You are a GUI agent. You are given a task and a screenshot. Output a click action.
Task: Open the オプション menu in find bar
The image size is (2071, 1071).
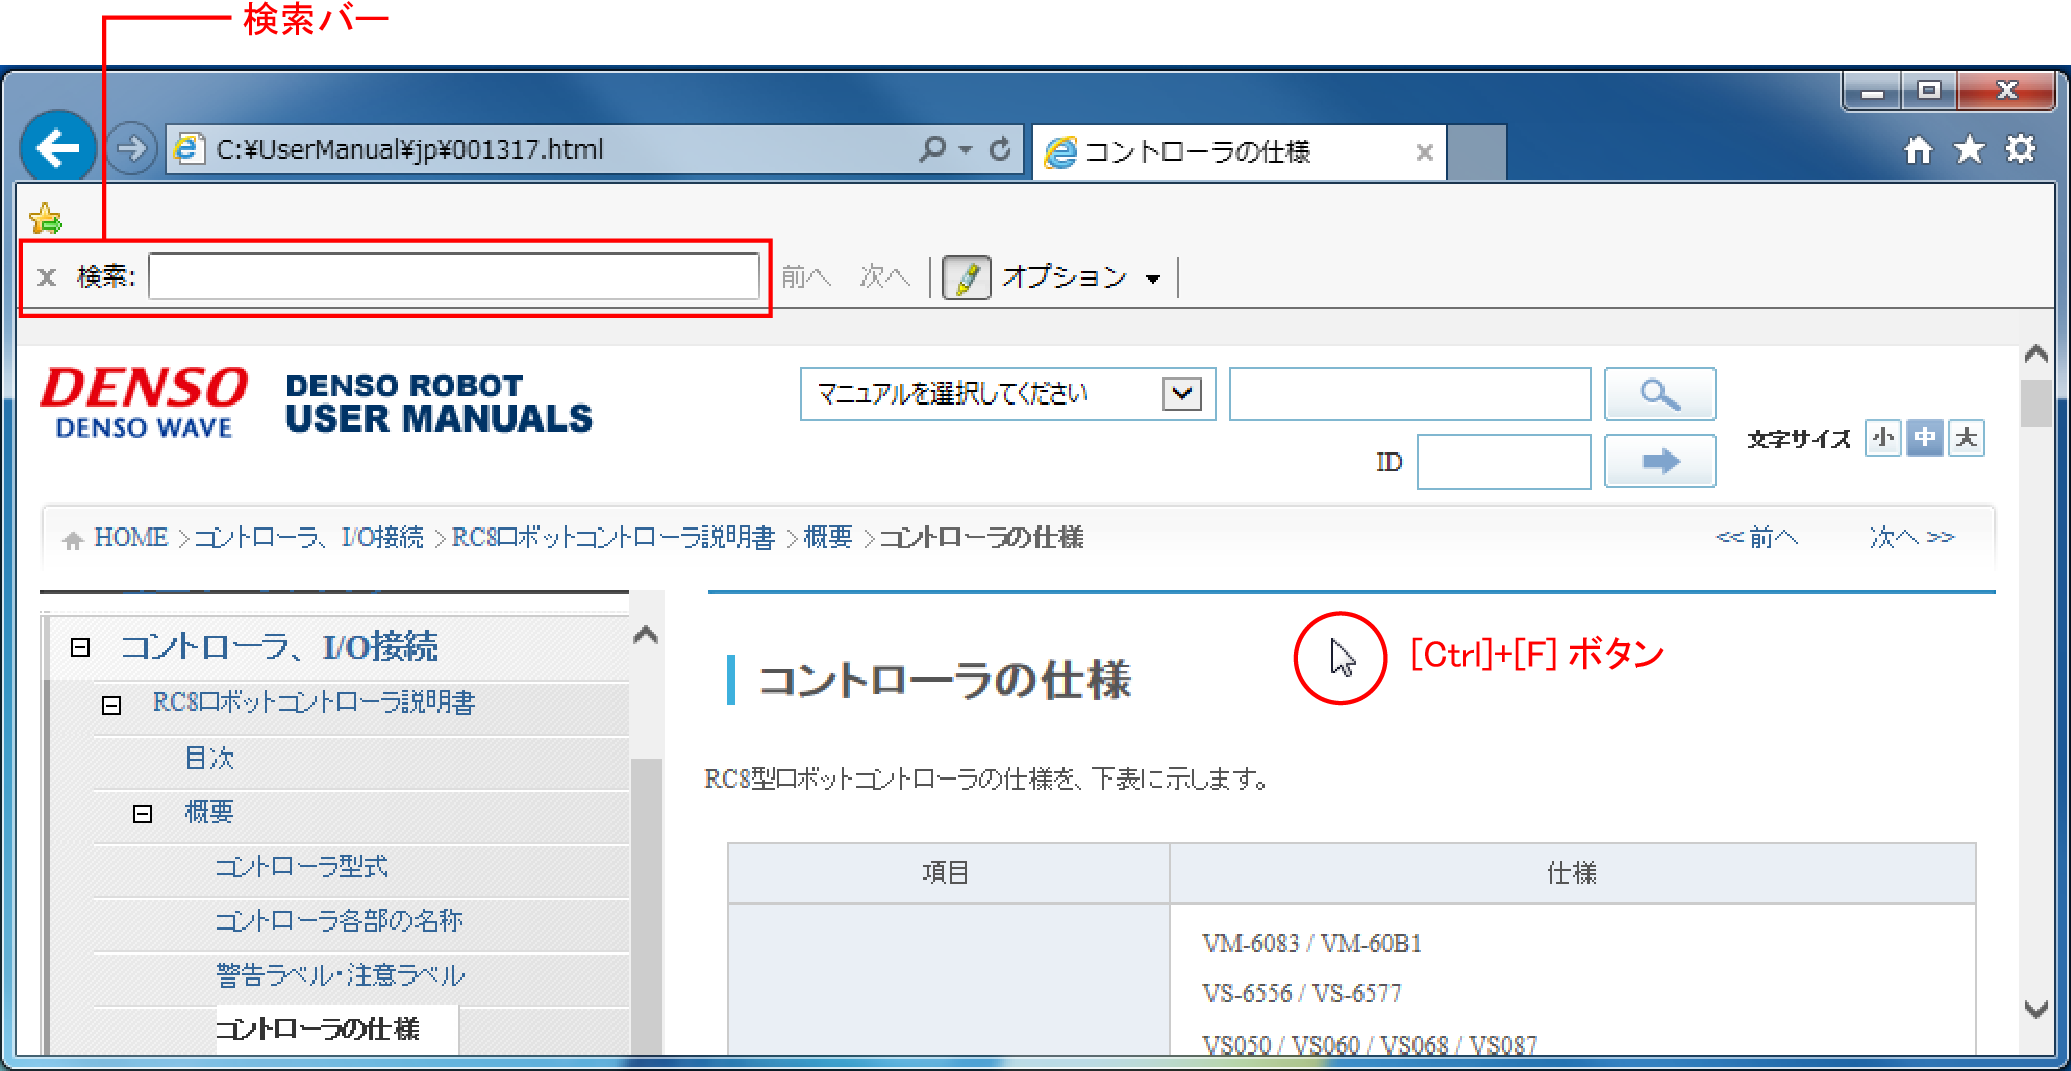(1080, 277)
